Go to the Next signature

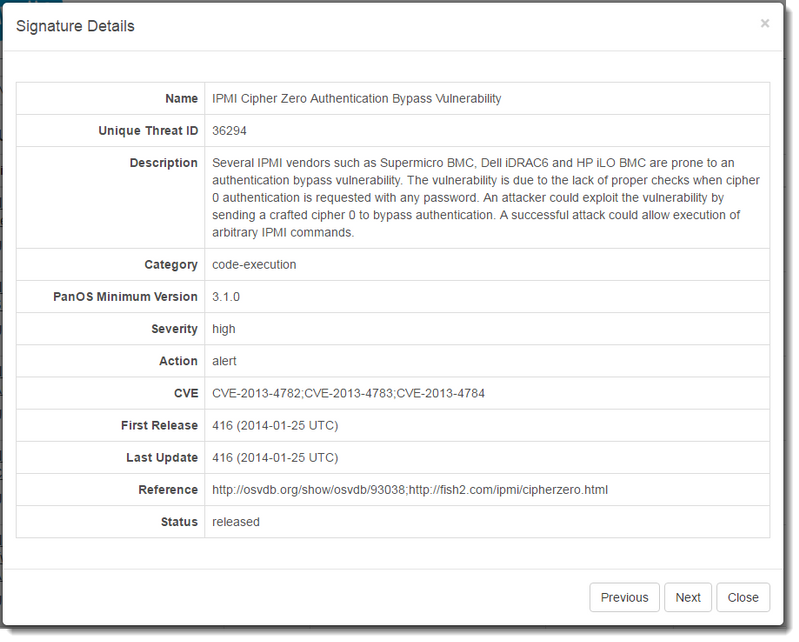tap(688, 597)
